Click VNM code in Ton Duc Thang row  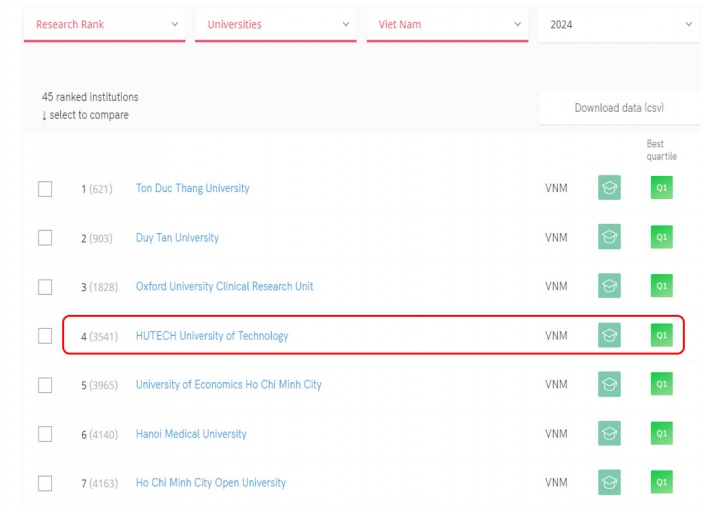click(x=556, y=188)
